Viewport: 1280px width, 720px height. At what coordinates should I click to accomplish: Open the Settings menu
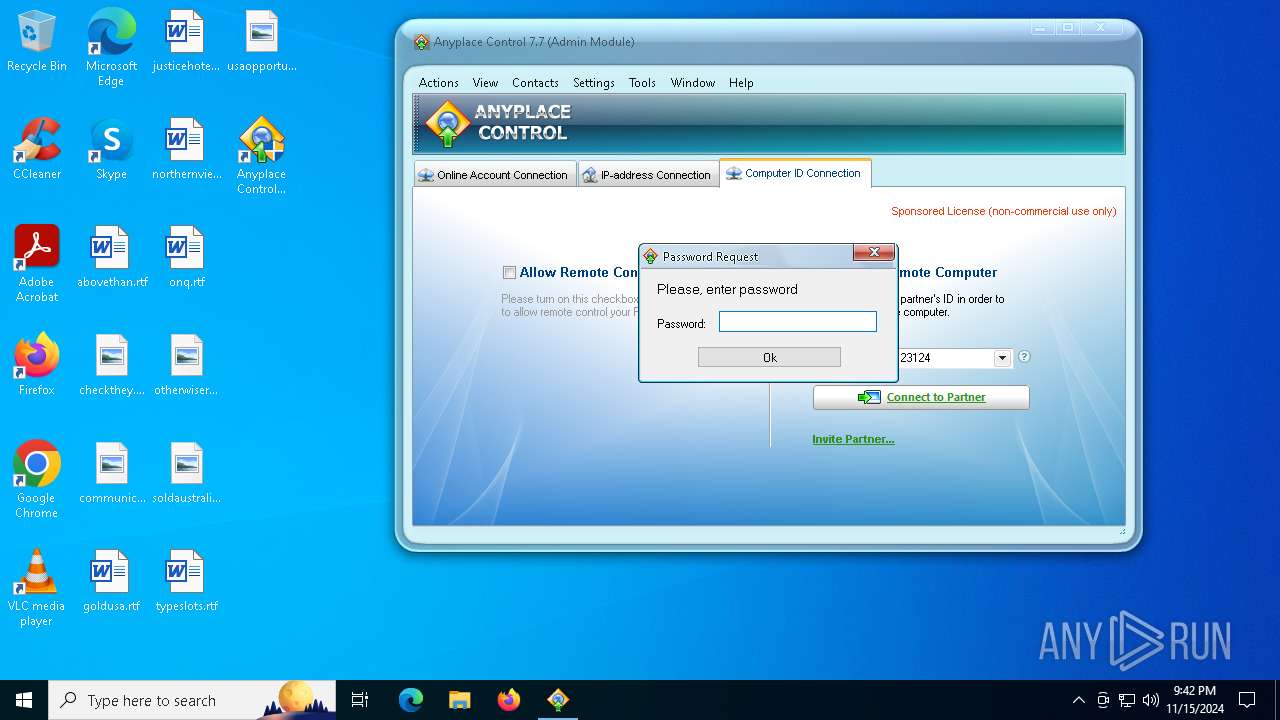click(x=594, y=83)
